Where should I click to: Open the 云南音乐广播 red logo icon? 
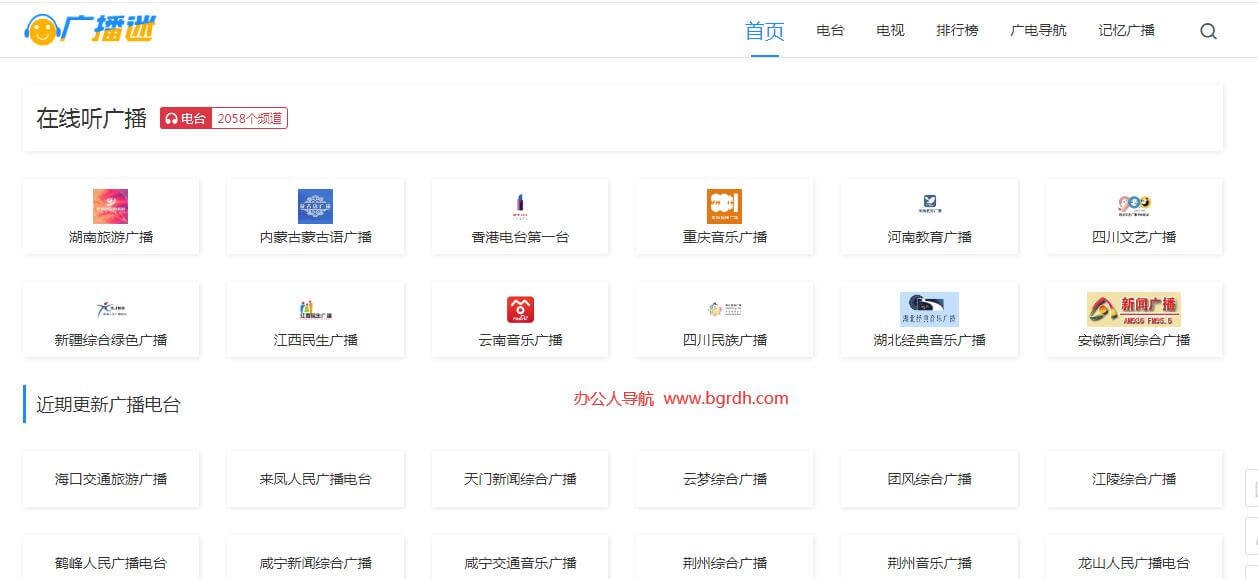(x=520, y=309)
